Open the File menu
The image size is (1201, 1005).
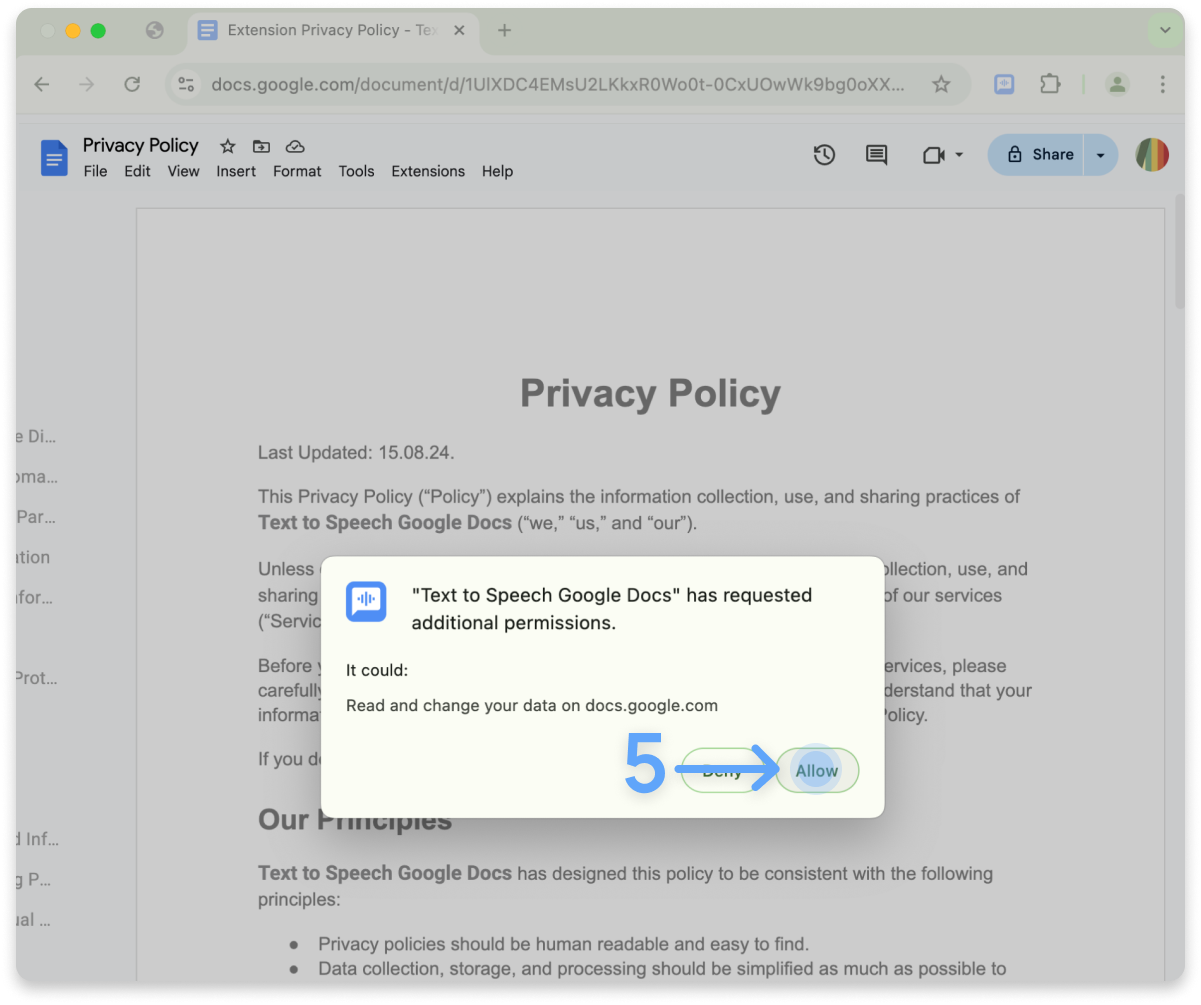pos(95,171)
